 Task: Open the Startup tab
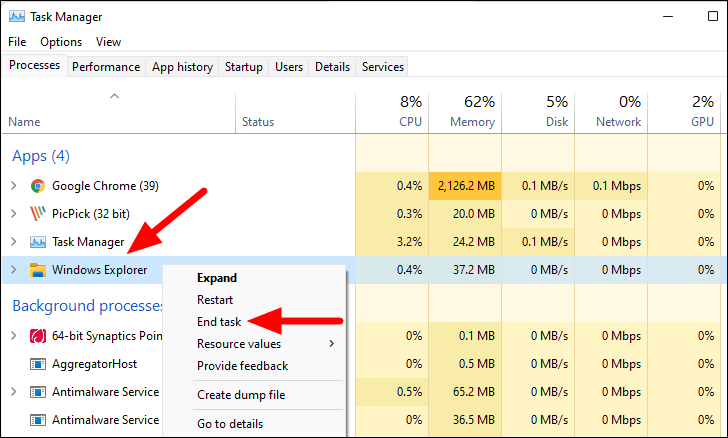pyautogui.click(x=244, y=67)
